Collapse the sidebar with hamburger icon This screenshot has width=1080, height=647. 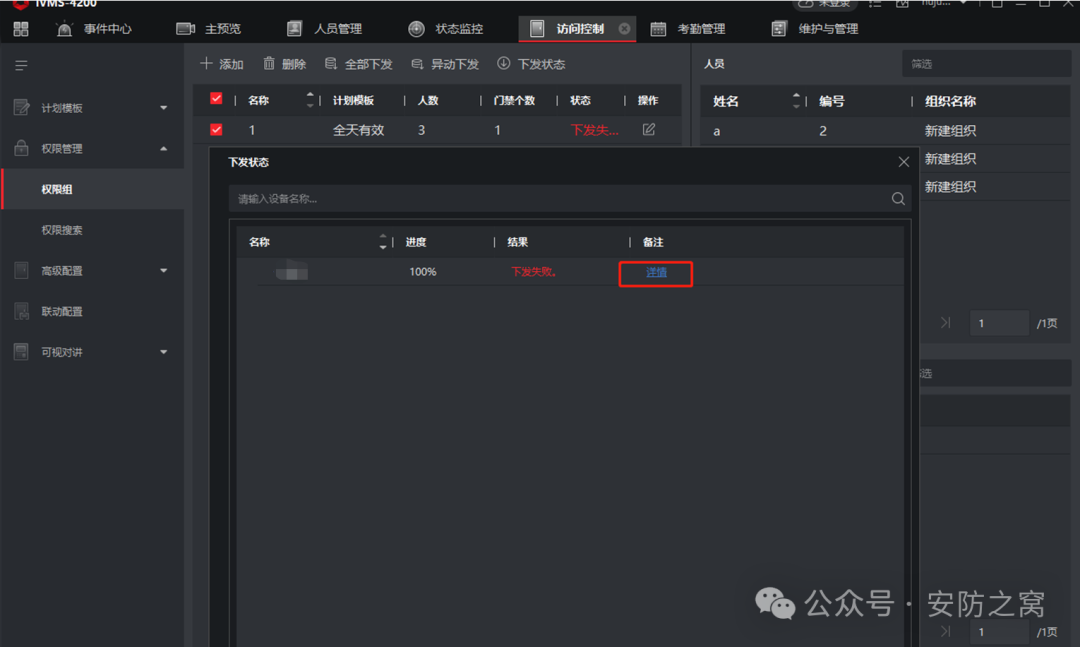21,65
